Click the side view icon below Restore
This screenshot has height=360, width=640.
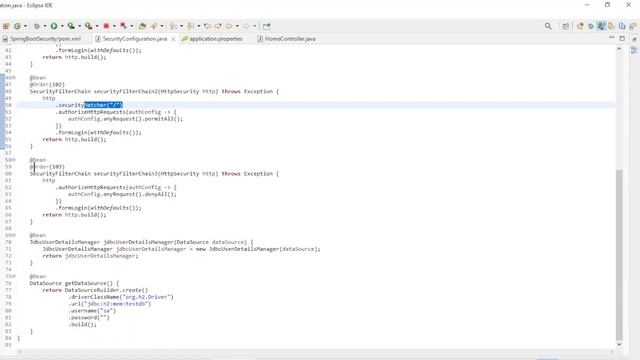[x=634, y=50]
